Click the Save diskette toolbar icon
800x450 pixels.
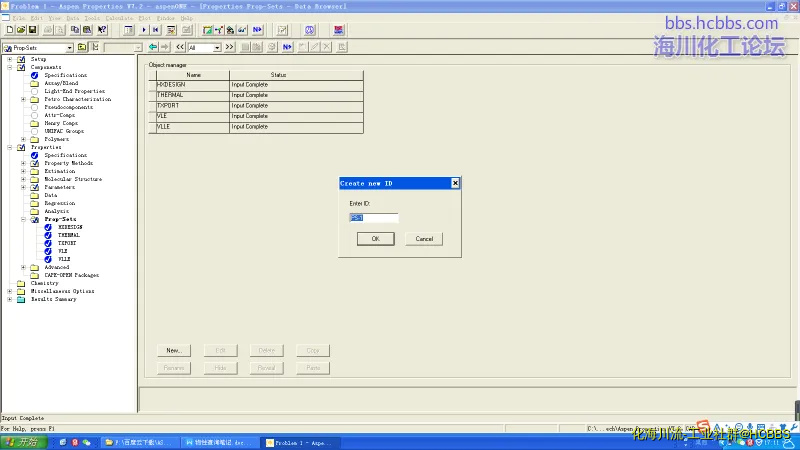(x=33, y=30)
